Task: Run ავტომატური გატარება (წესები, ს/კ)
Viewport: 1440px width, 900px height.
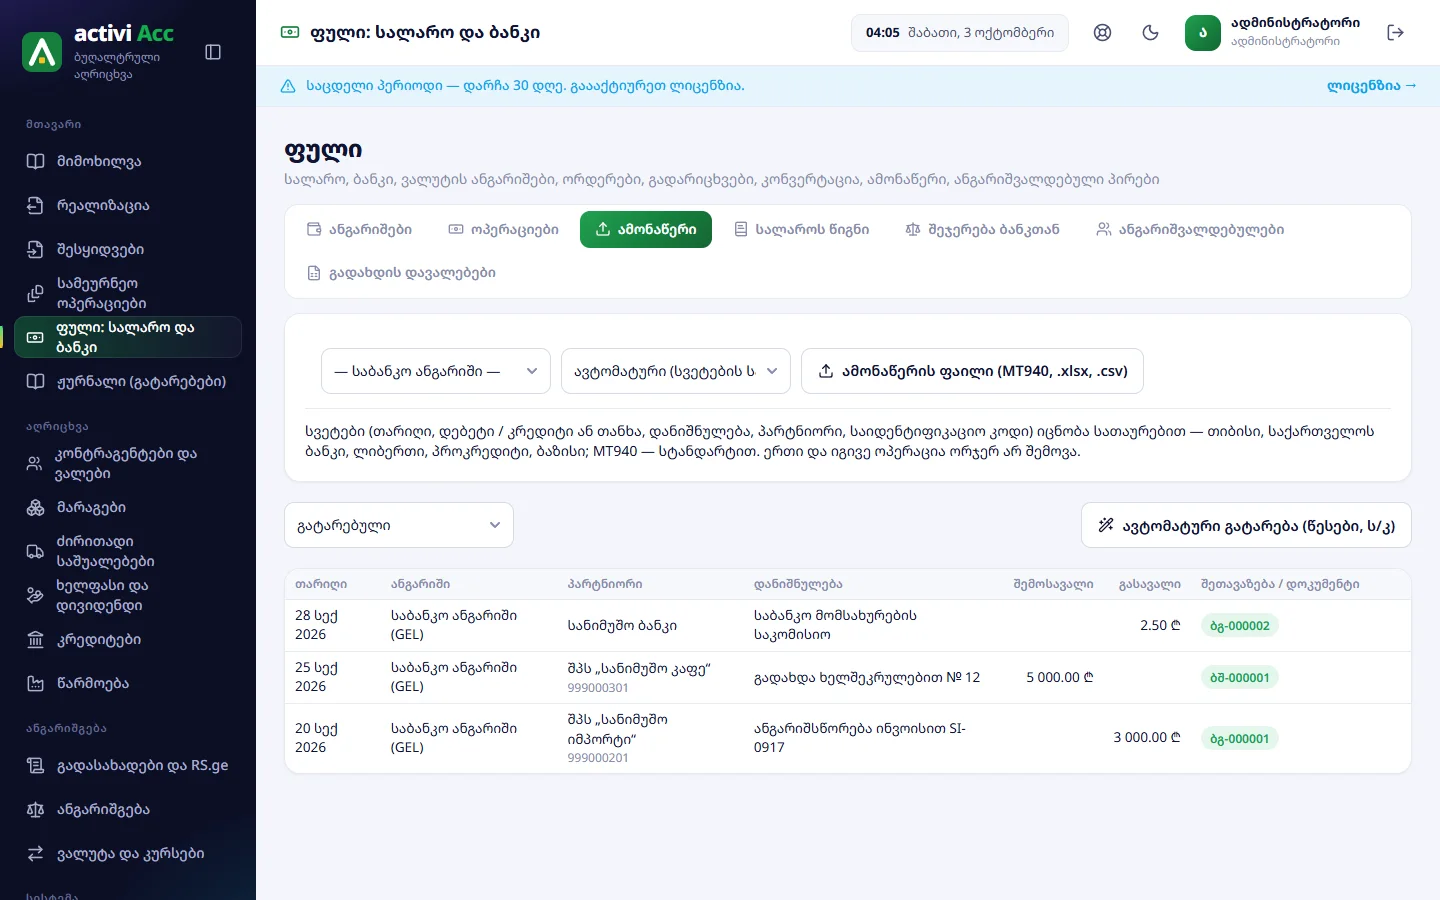Action: pyautogui.click(x=1246, y=525)
